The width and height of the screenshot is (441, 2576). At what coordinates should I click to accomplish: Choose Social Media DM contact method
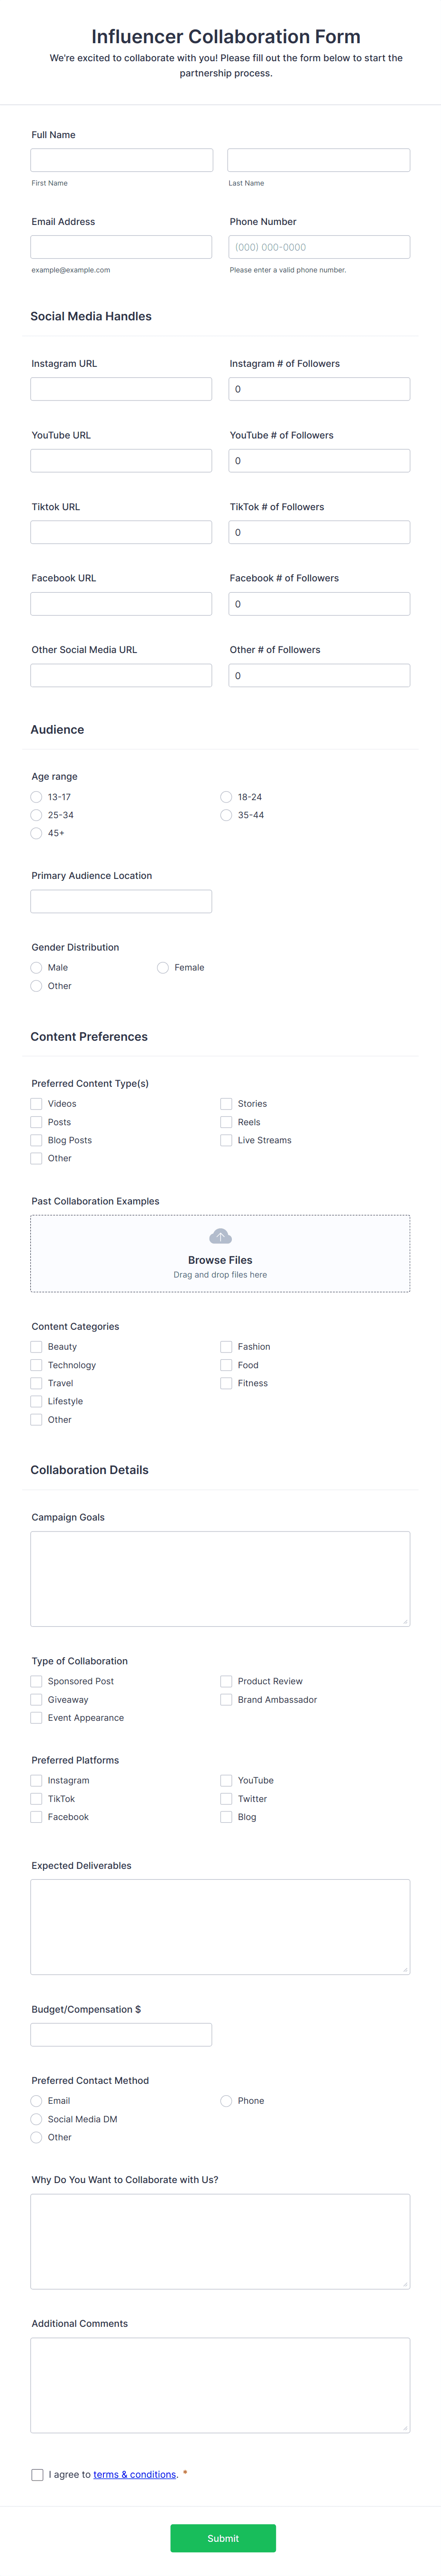click(x=36, y=2119)
